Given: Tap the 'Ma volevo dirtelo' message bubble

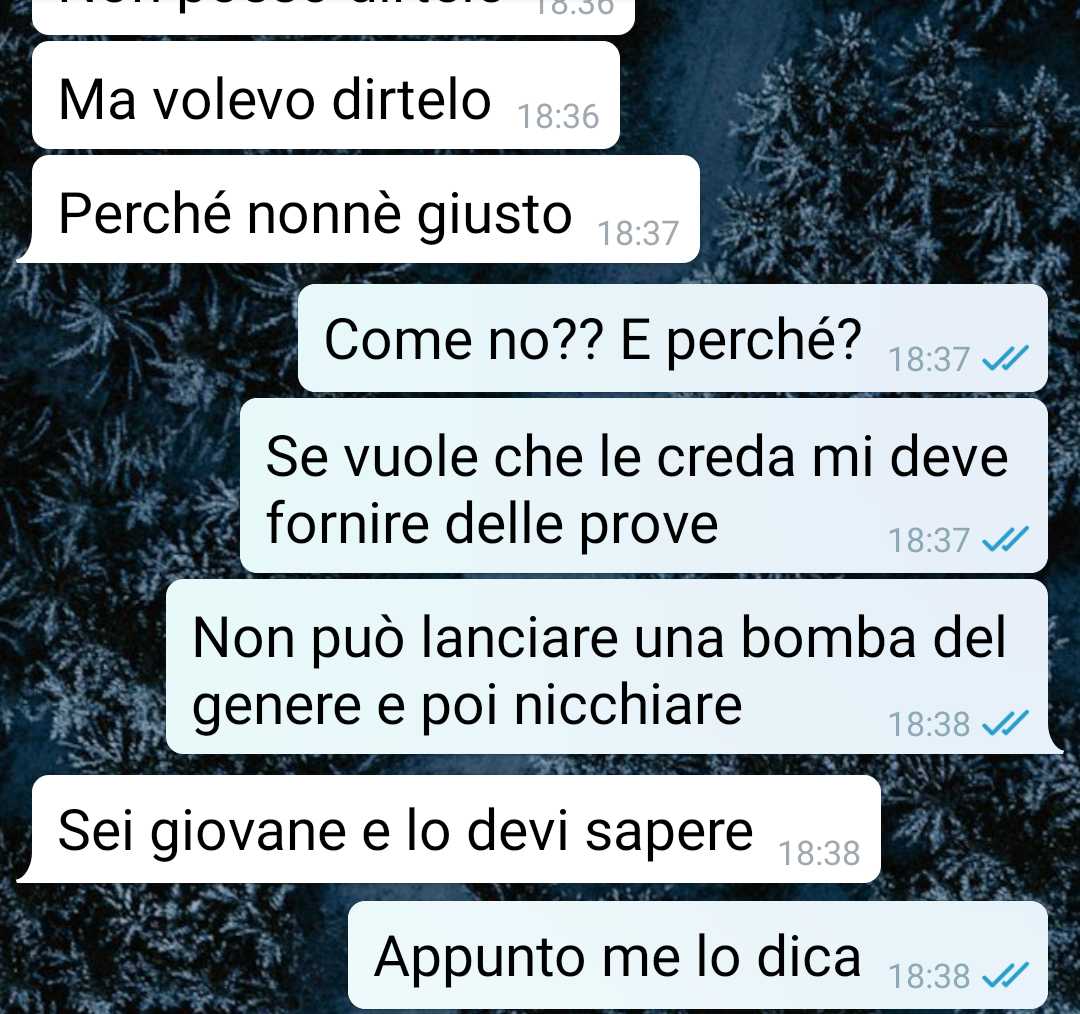Looking at the screenshot, I should [x=326, y=95].
